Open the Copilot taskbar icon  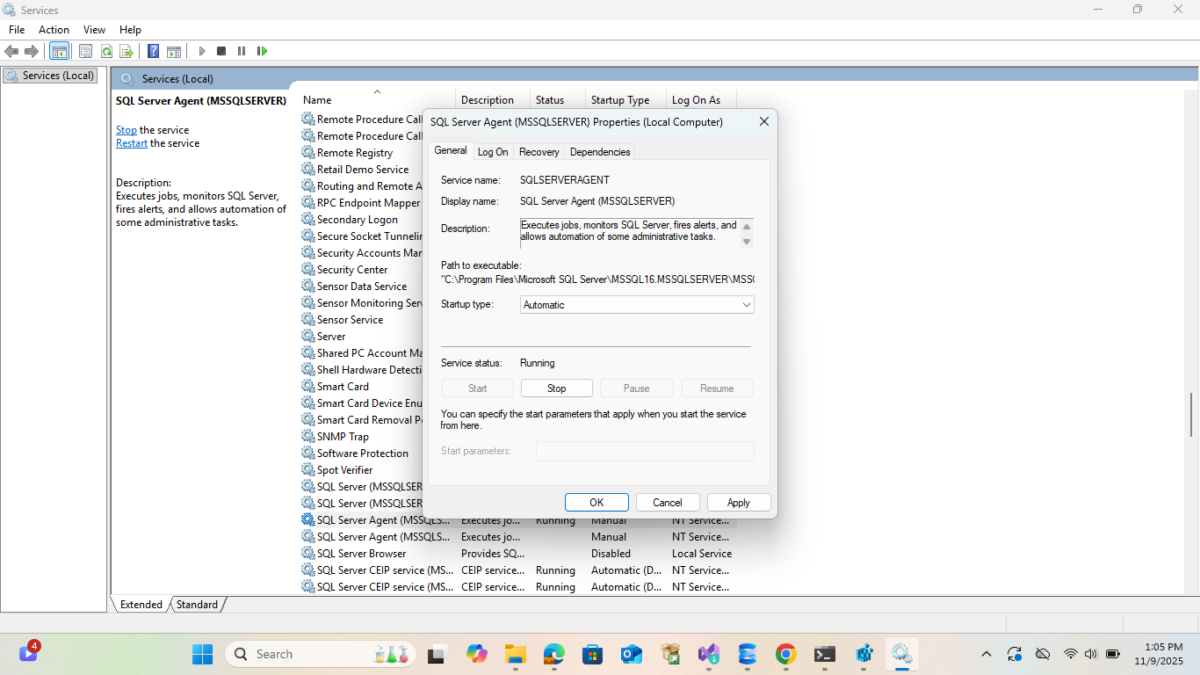477,654
